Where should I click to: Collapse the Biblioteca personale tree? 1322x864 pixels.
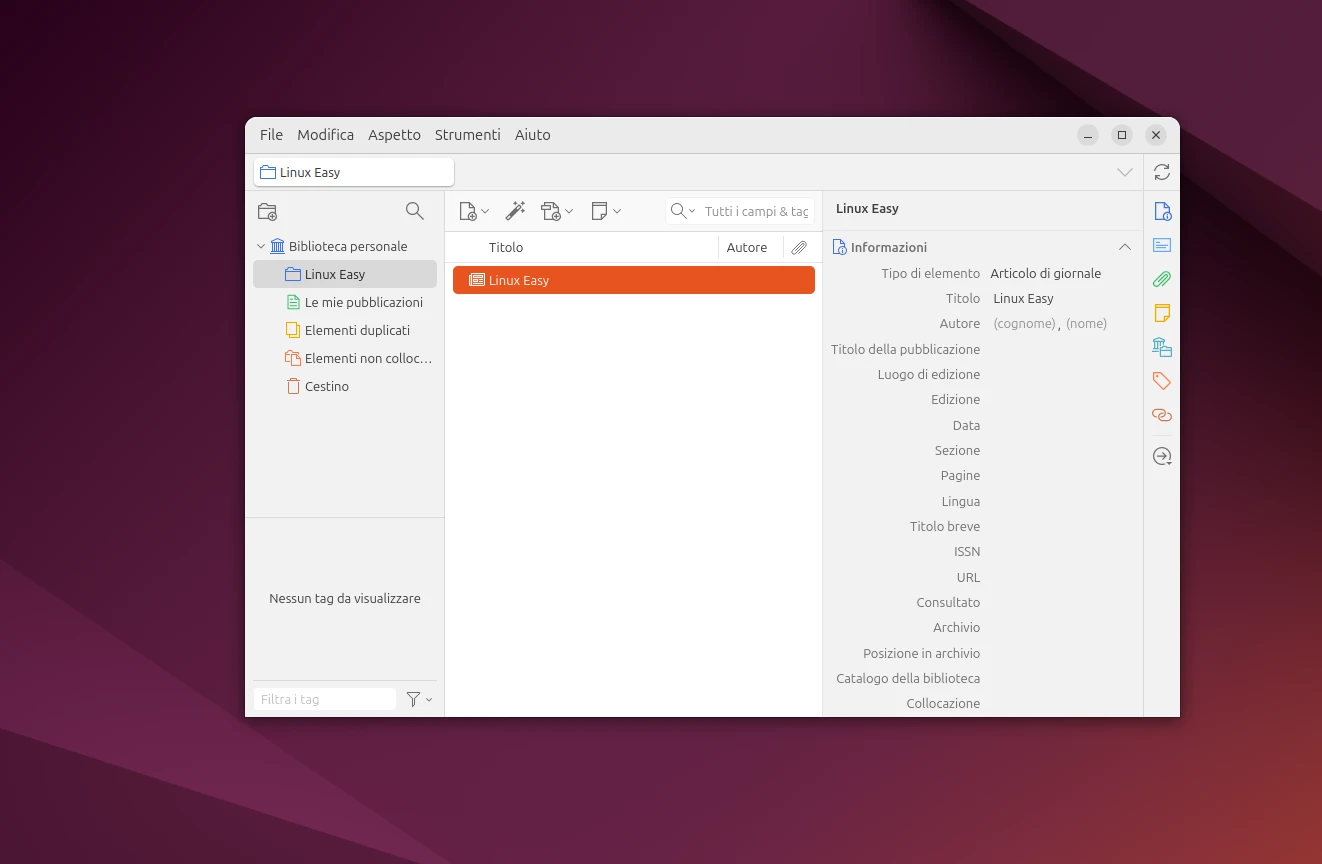click(261, 246)
